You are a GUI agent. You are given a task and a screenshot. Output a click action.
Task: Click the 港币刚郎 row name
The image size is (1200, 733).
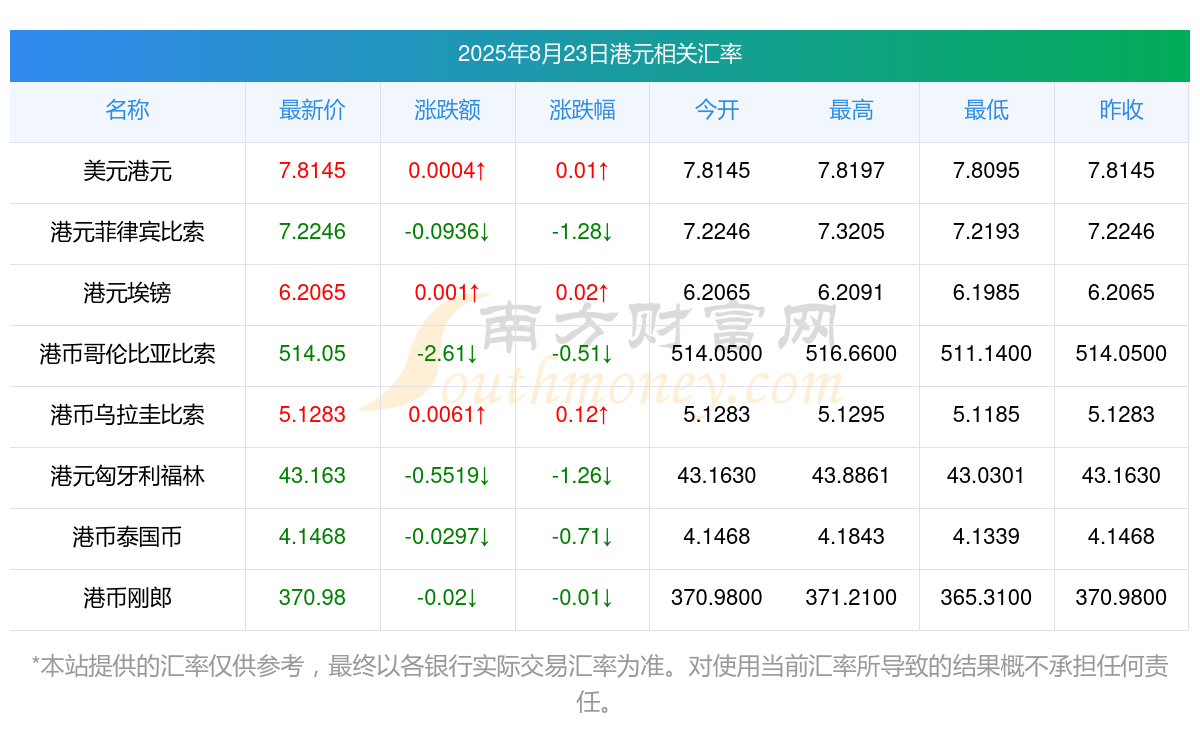pos(127,598)
